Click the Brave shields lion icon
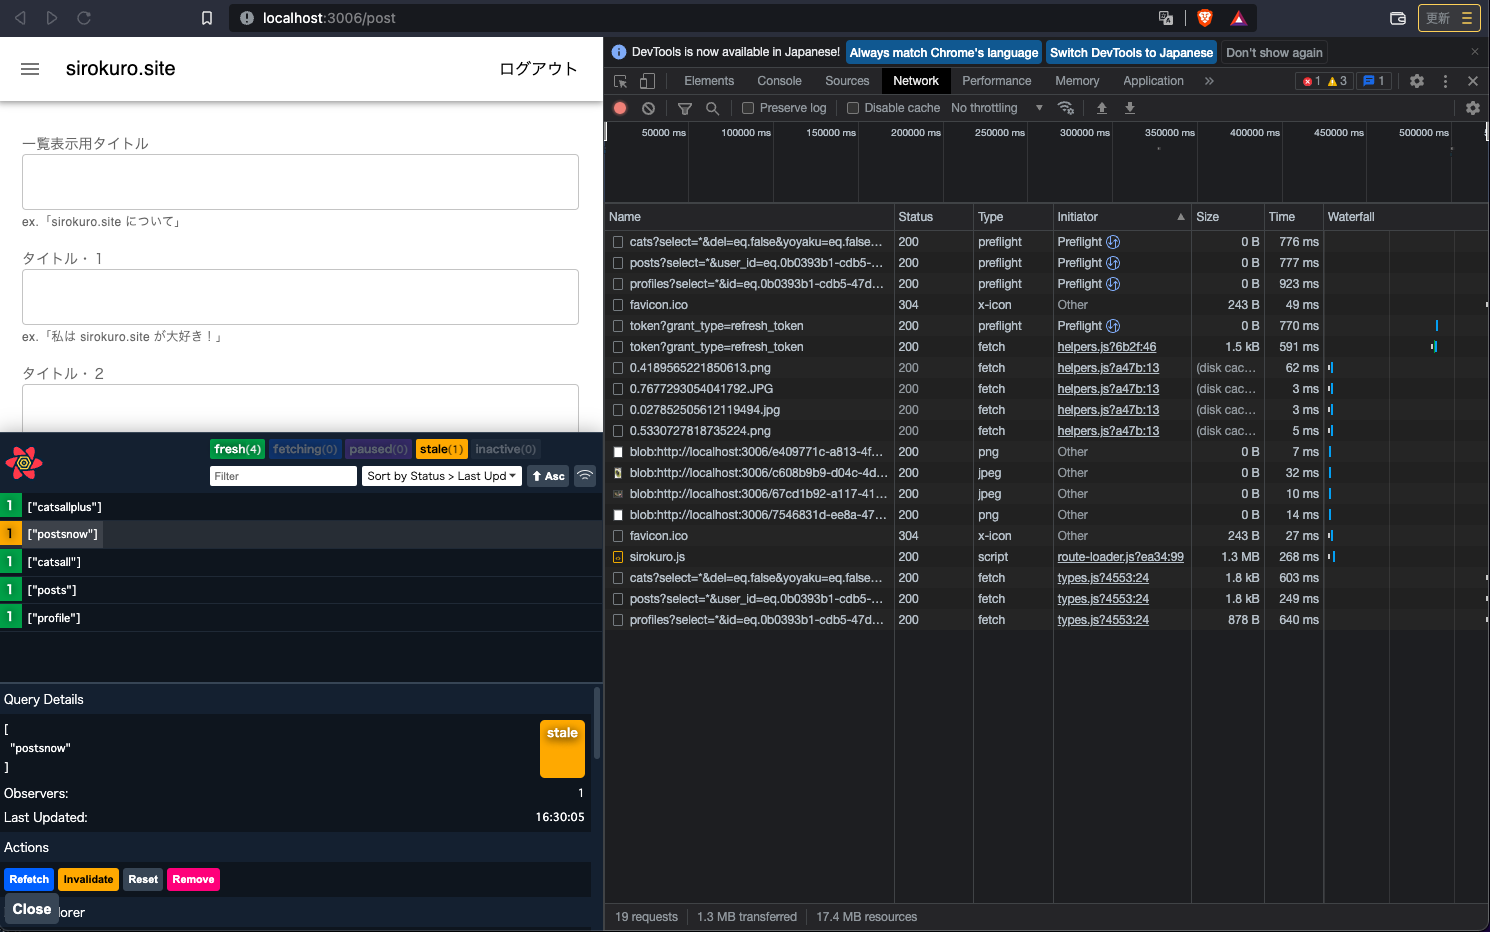 [1205, 18]
